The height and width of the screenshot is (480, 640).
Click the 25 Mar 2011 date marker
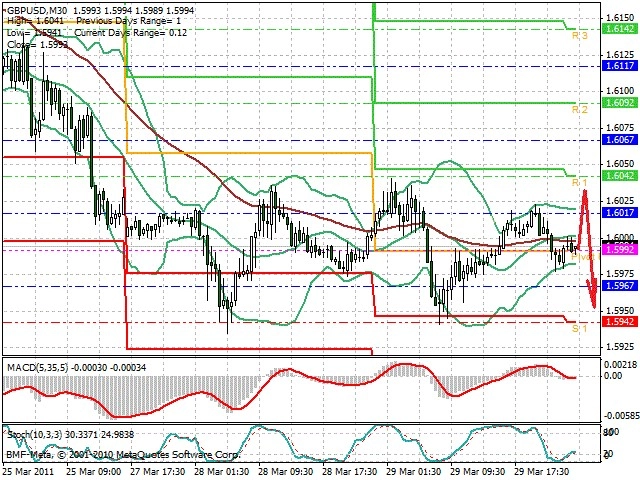tap(28, 471)
